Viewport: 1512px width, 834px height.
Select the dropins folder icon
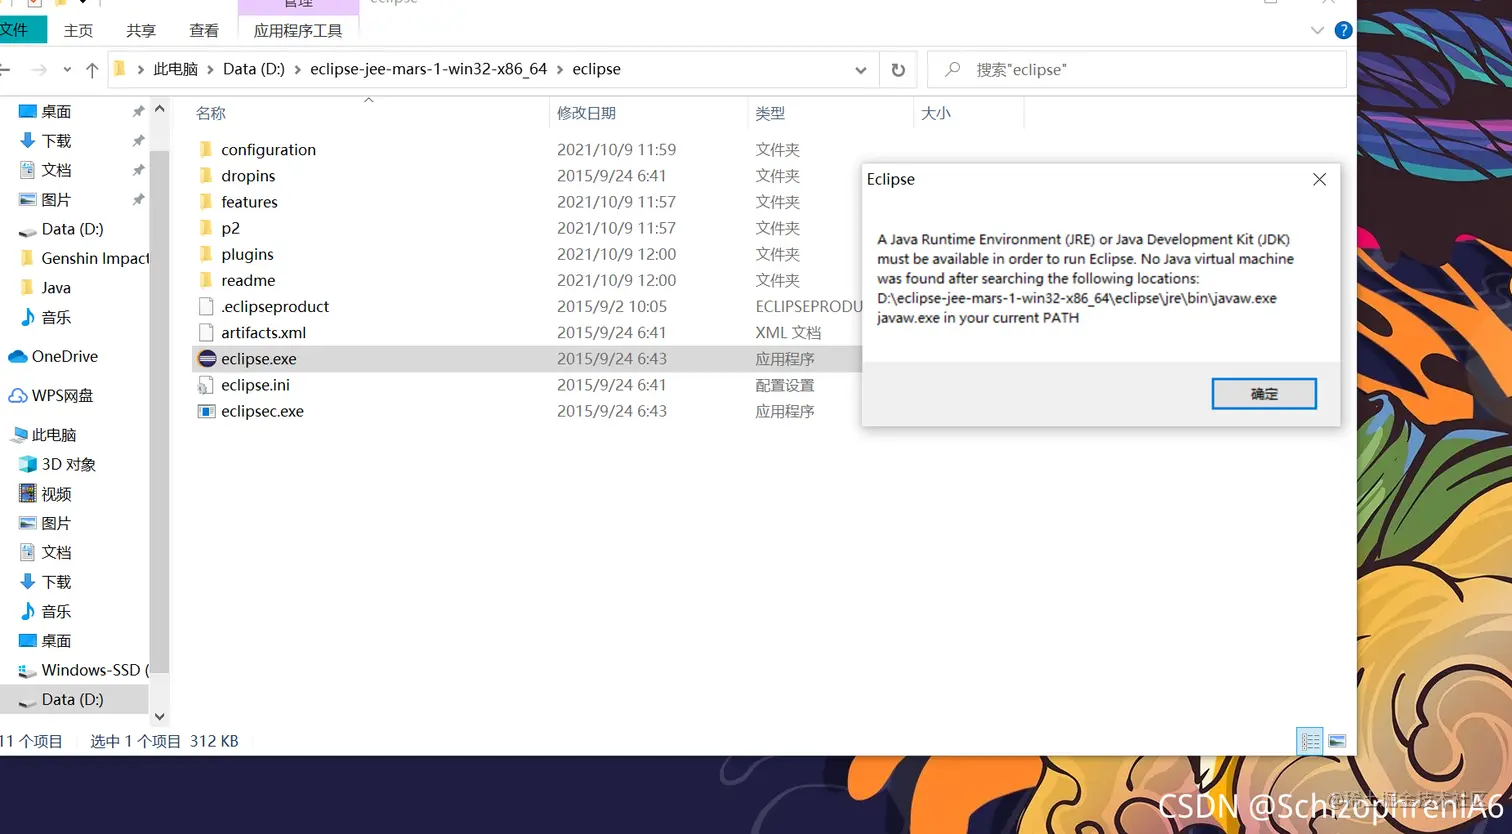click(x=206, y=176)
